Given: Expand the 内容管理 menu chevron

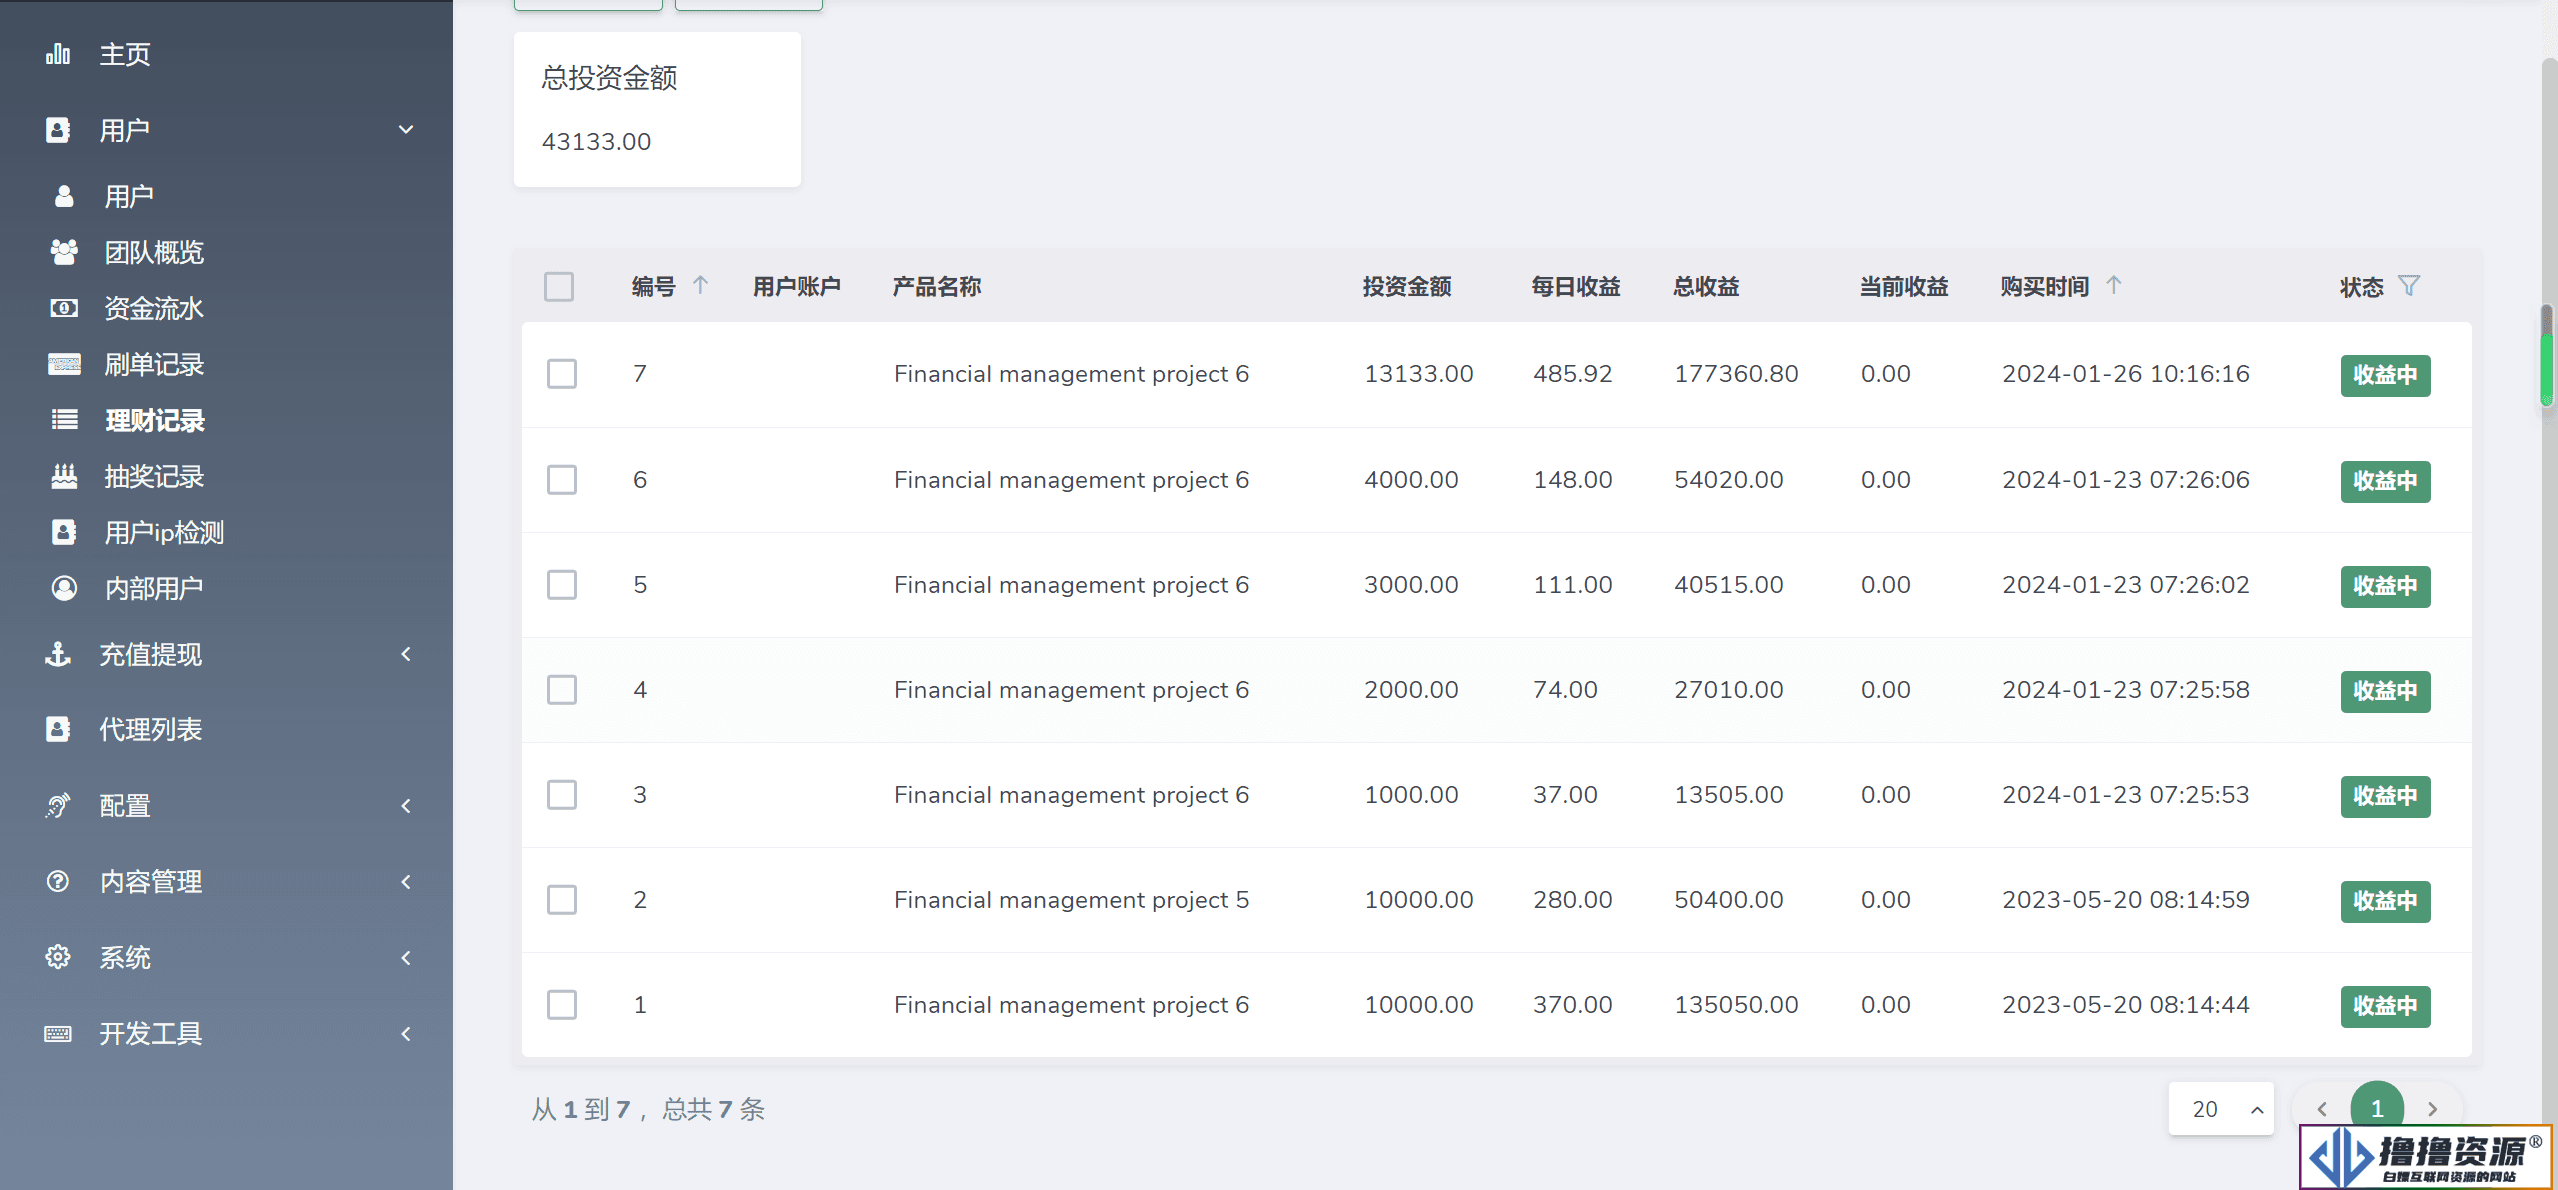Looking at the screenshot, I should [x=406, y=881].
